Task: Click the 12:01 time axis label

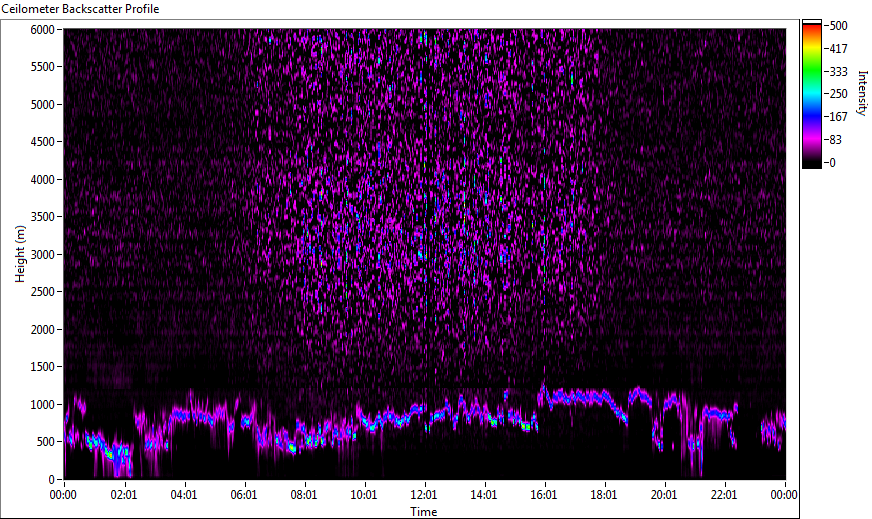Action: tap(424, 495)
